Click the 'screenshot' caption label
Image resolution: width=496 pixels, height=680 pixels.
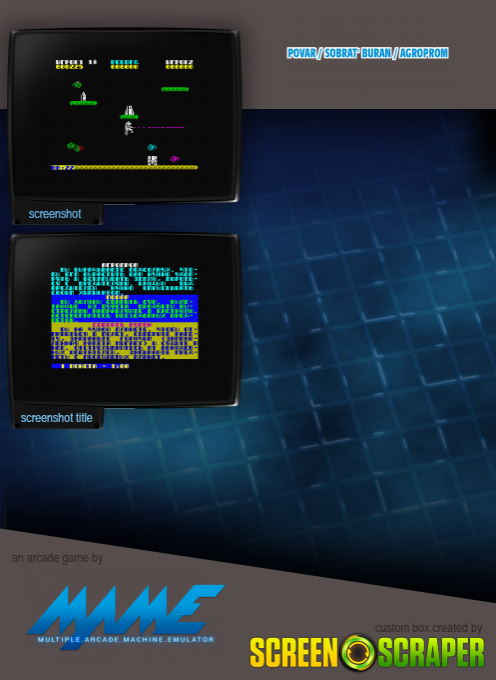pos(55,214)
